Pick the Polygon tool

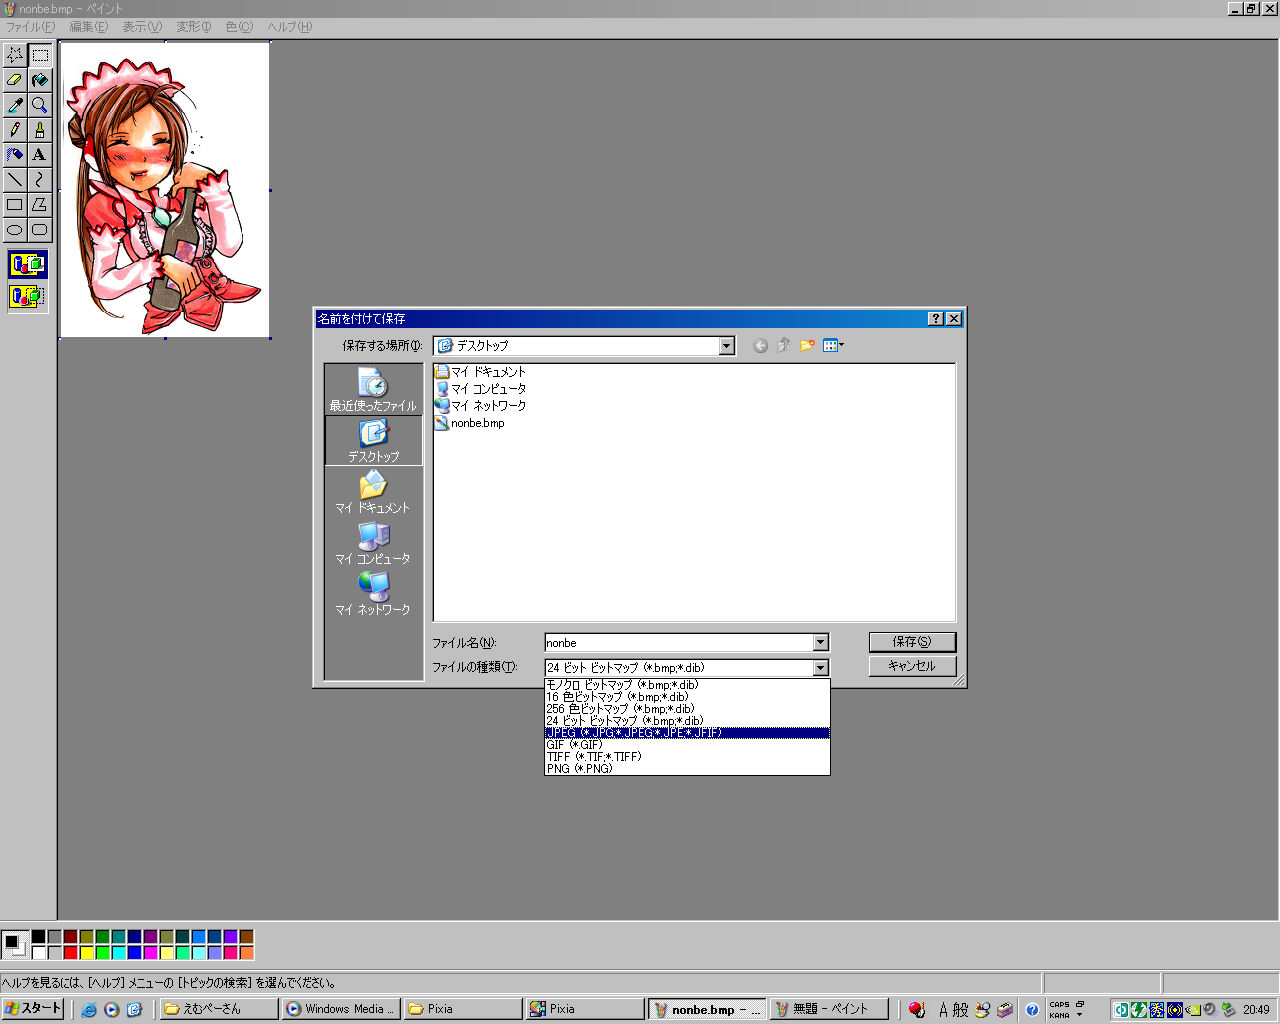click(x=40, y=205)
